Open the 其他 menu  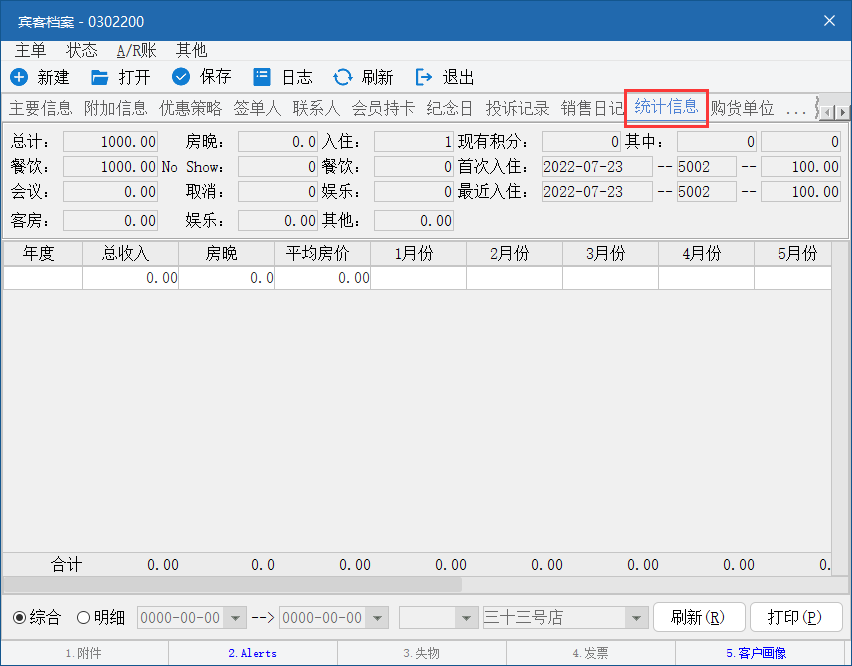191,51
